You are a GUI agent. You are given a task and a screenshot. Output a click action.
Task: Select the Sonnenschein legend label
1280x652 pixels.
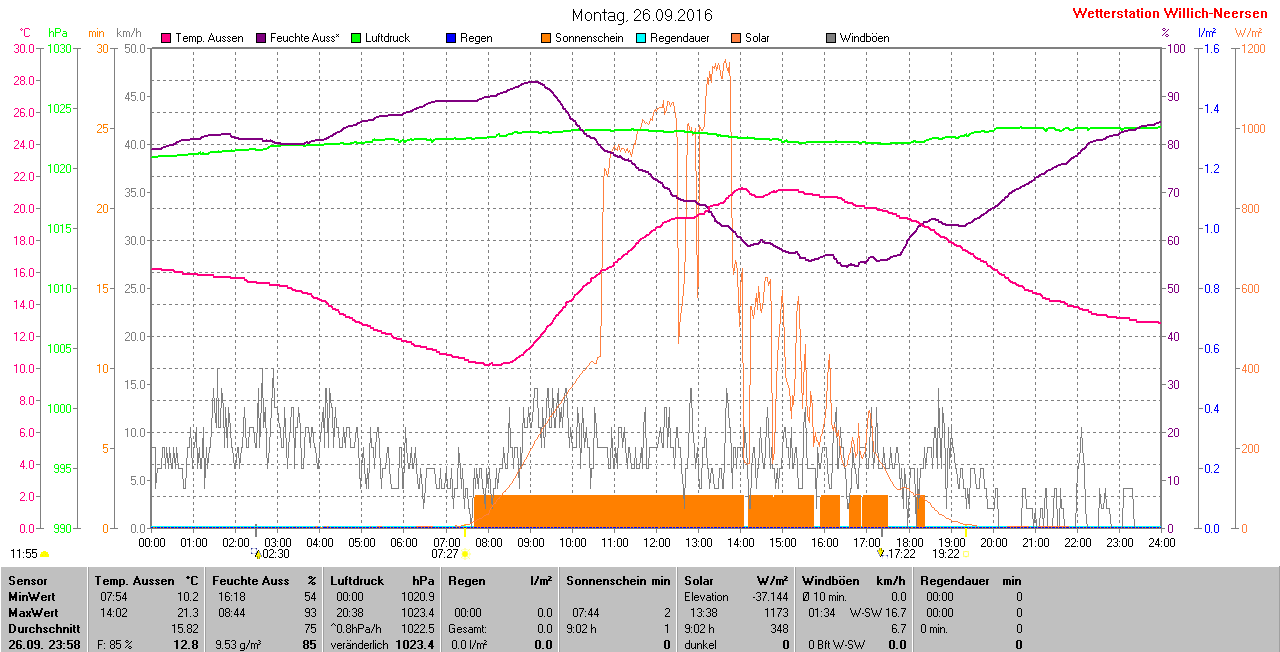588,38
